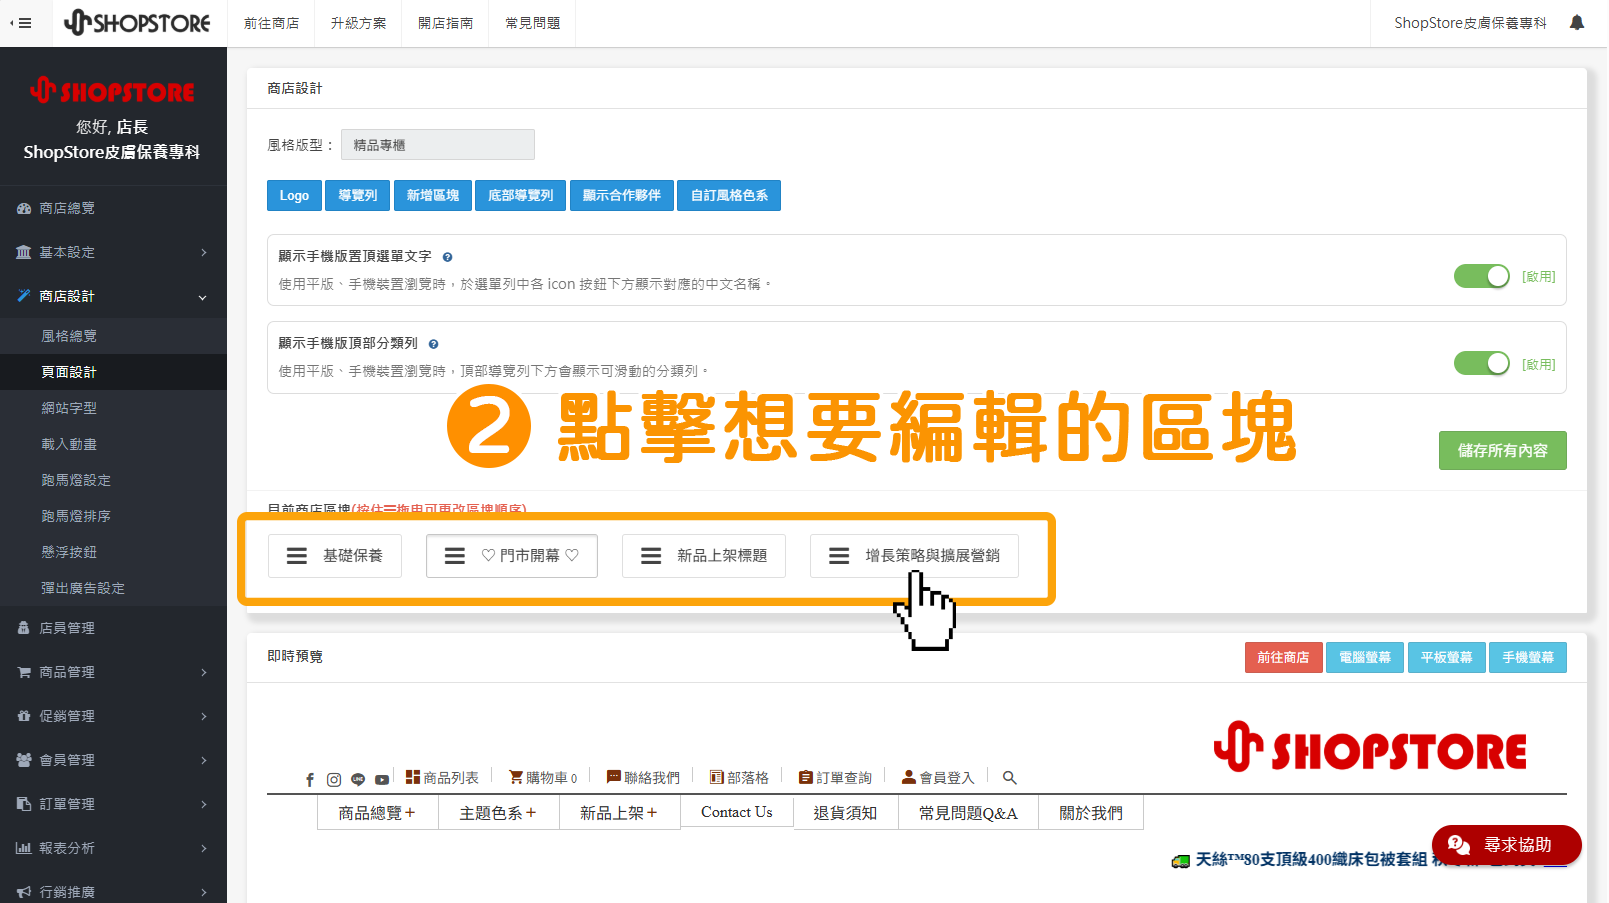The image size is (1609, 903).
Task: Click the 基本設定 building icon in sidebar
Action: coord(24,252)
